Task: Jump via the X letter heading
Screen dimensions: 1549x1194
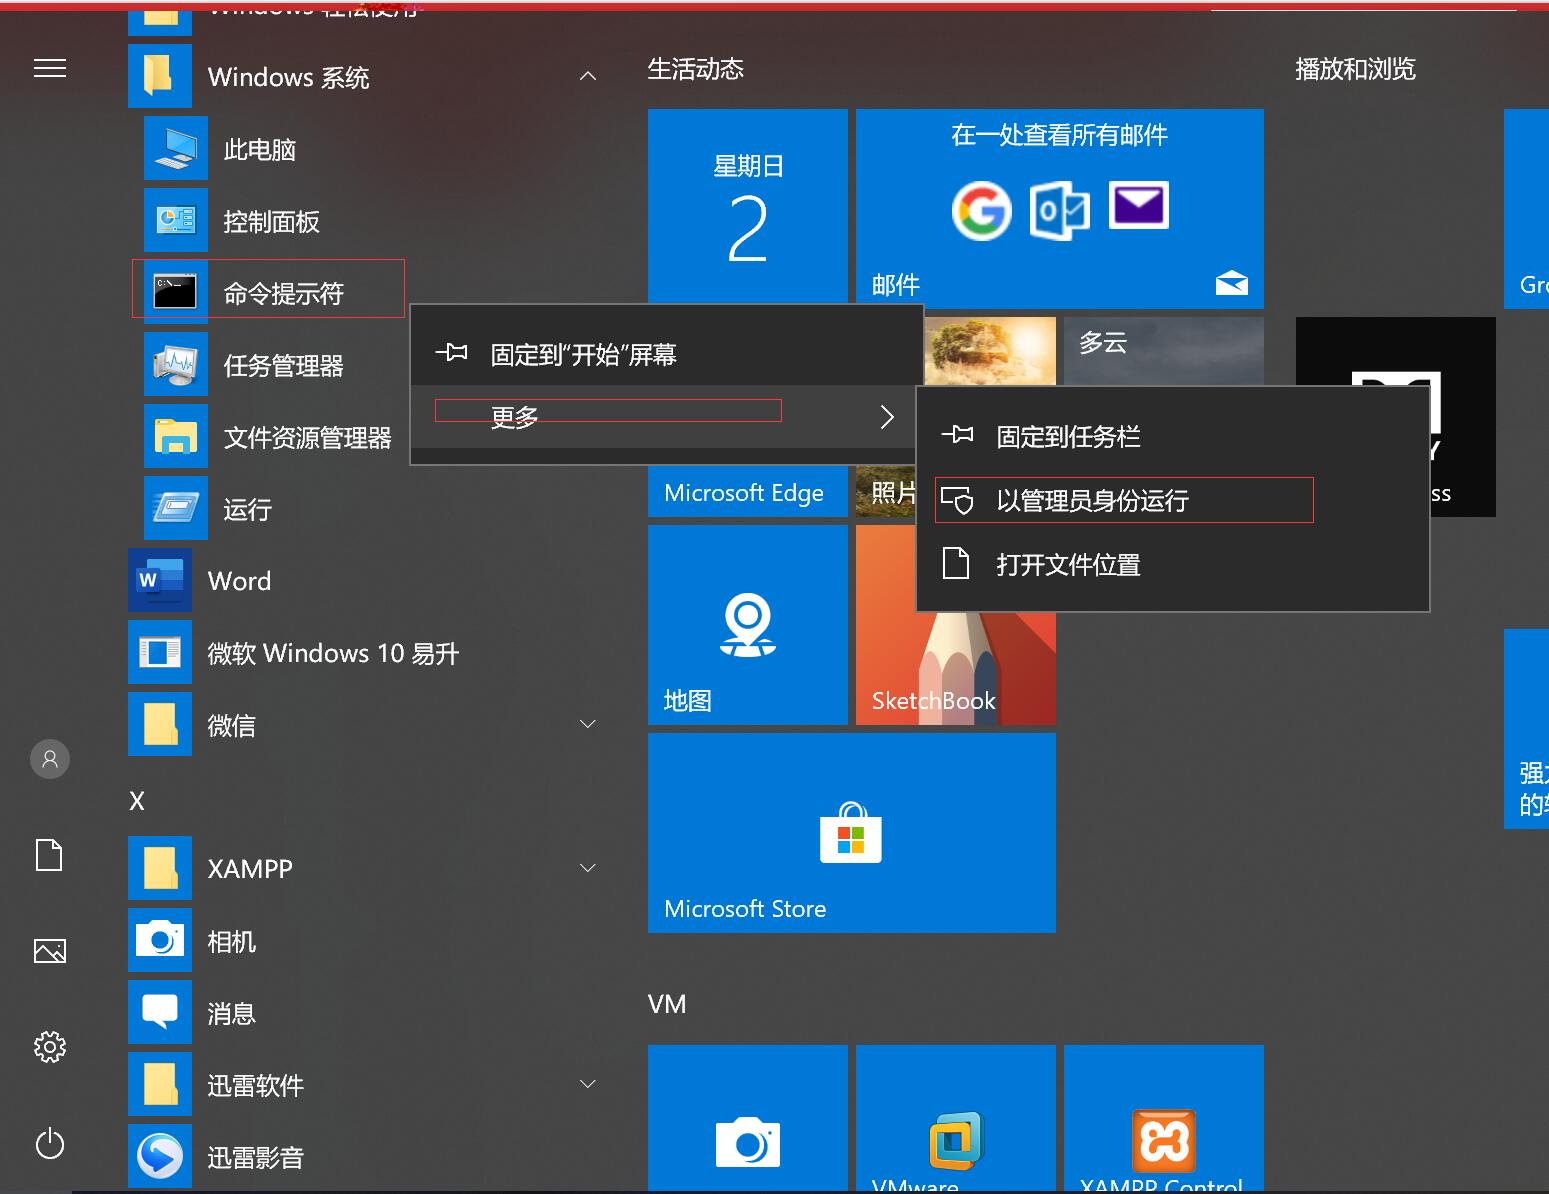Action: [x=137, y=801]
